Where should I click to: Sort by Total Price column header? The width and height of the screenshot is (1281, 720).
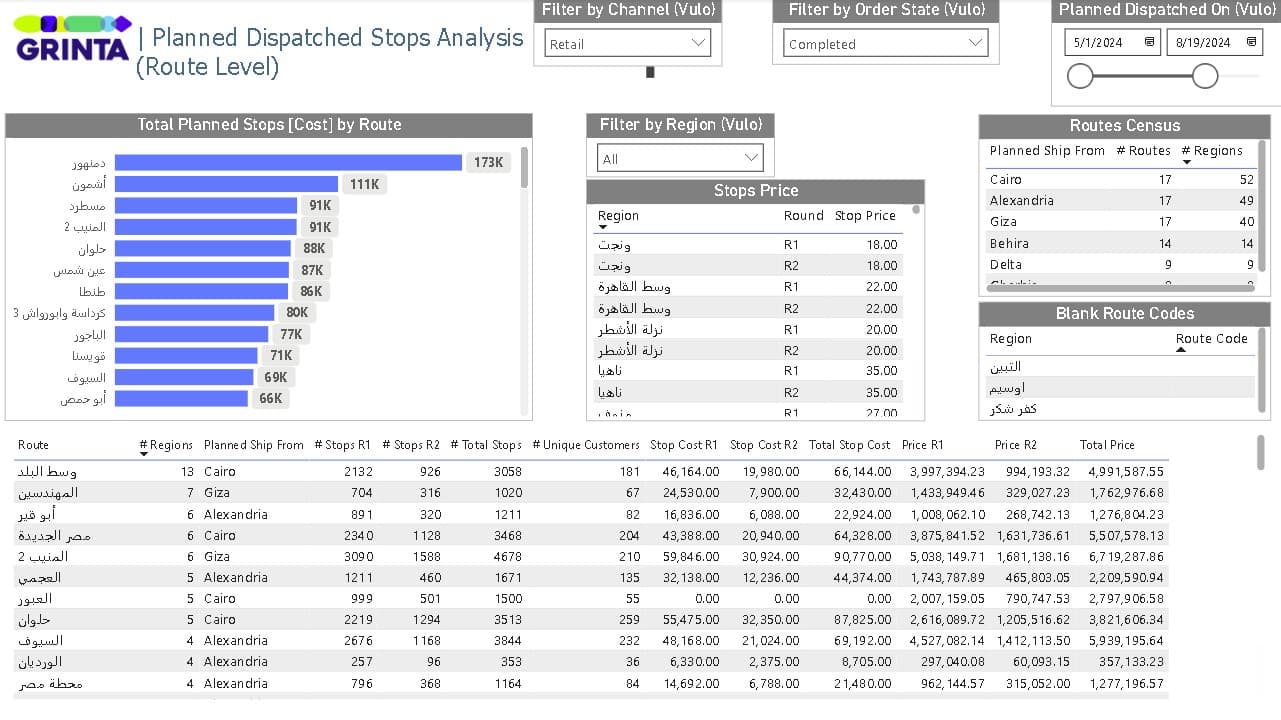1107,445
